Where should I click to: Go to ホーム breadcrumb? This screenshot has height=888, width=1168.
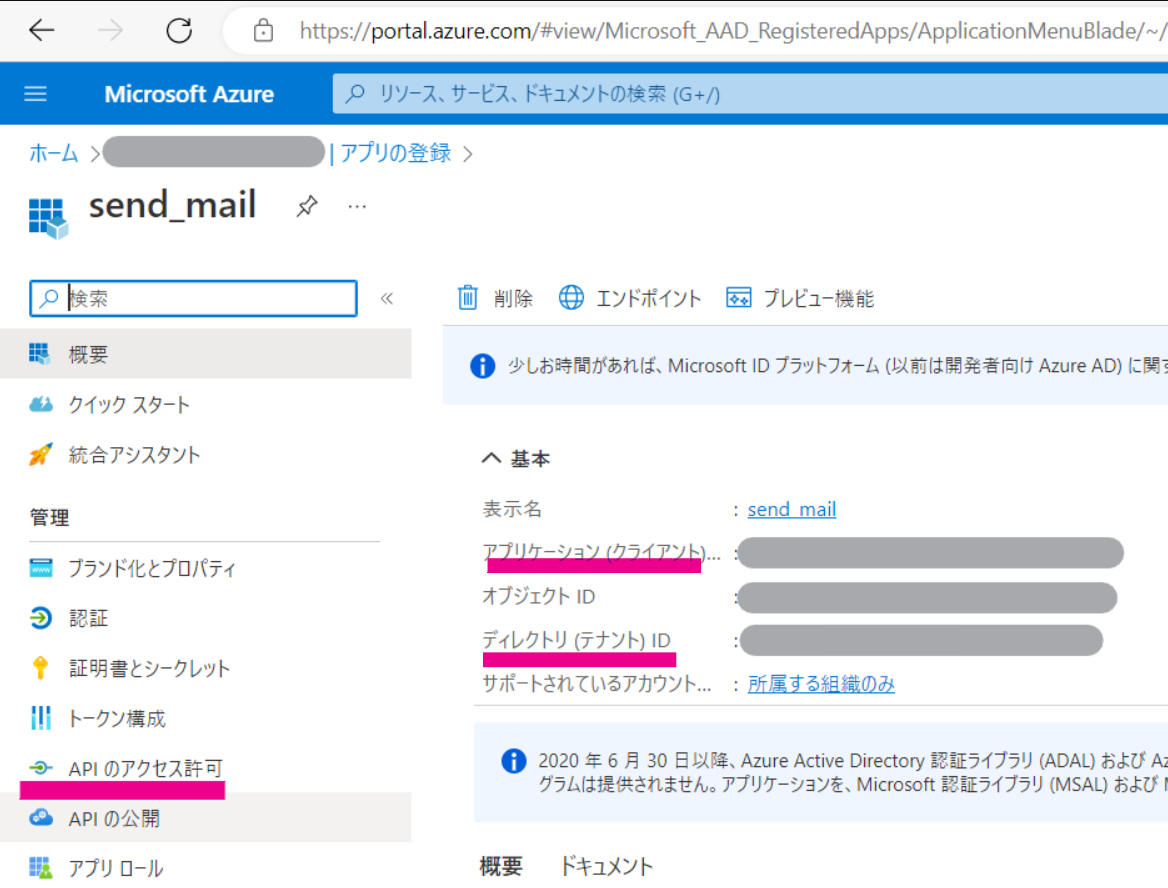click(x=54, y=153)
